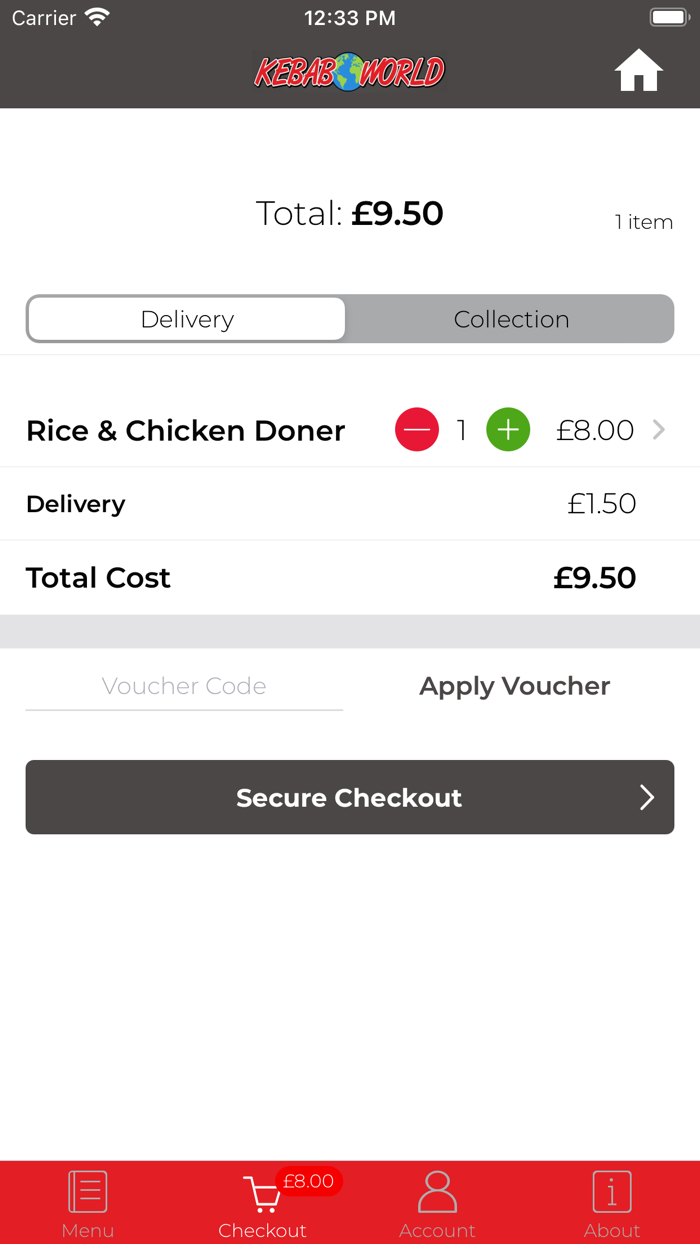Tap Apply Voucher
This screenshot has width=700, height=1244.
[x=514, y=686]
